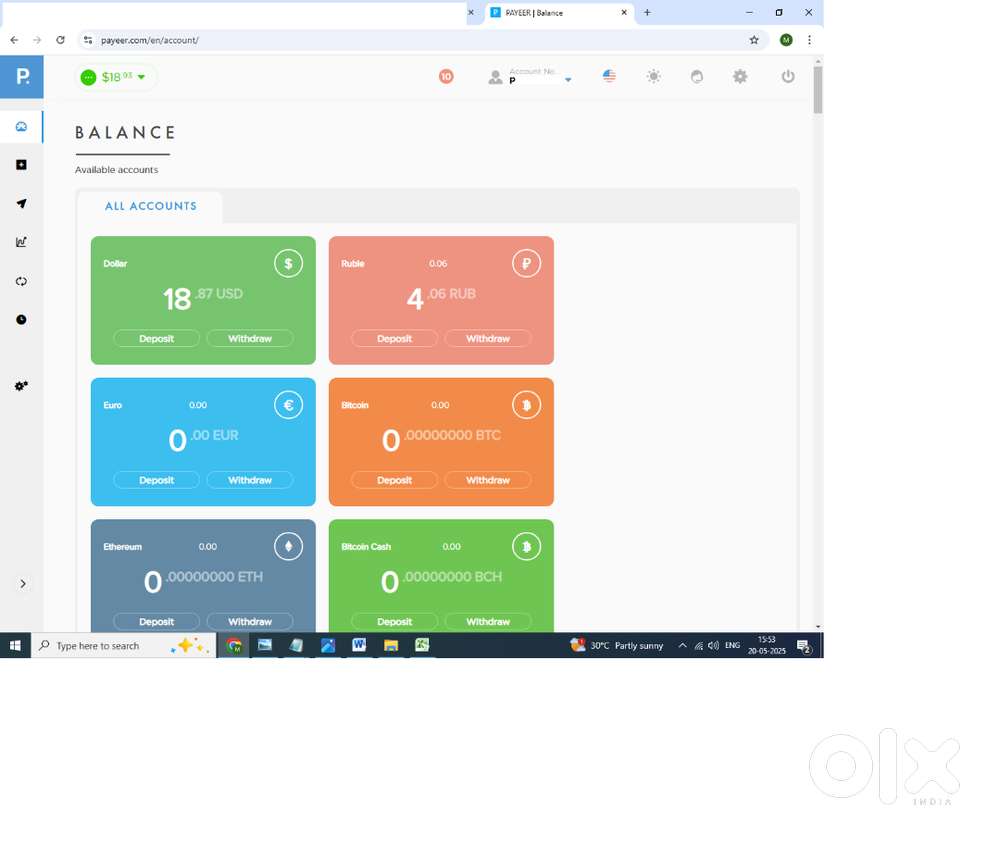Open the settings gear in top bar
The height and width of the screenshot is (858, 1000).
[x=740, y=77]
